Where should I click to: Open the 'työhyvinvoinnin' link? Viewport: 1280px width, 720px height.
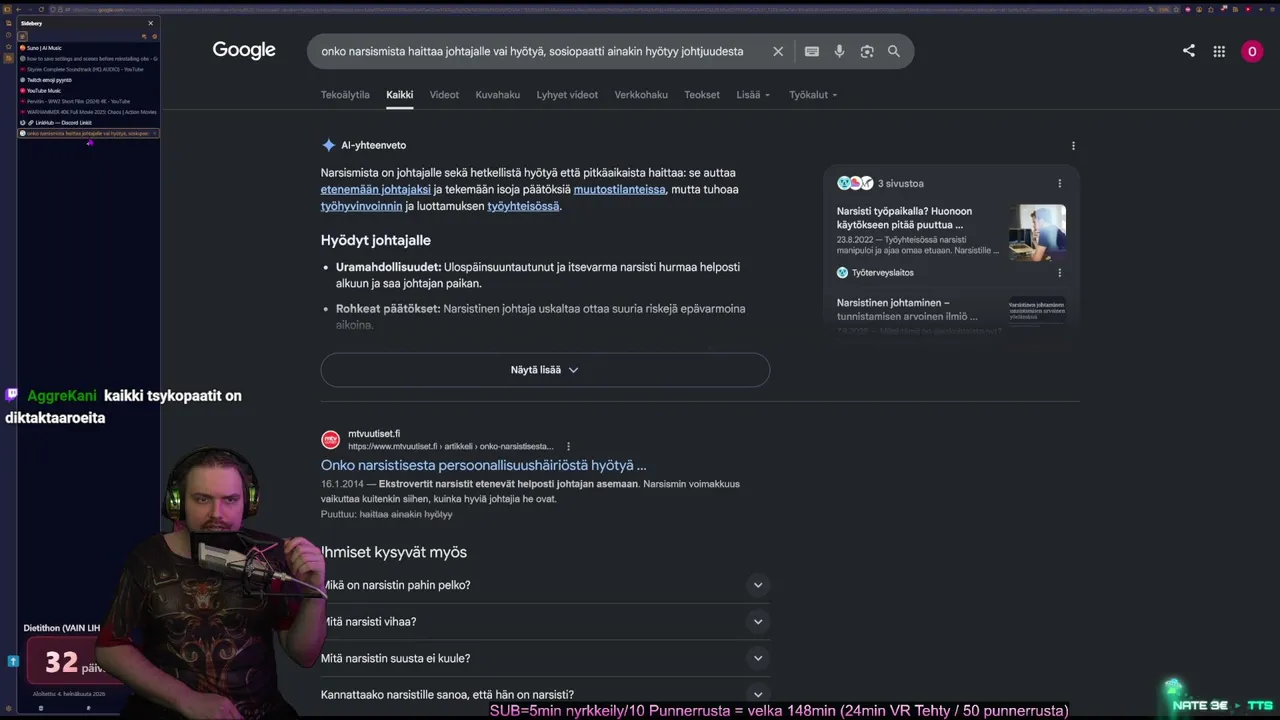[361, 206]
